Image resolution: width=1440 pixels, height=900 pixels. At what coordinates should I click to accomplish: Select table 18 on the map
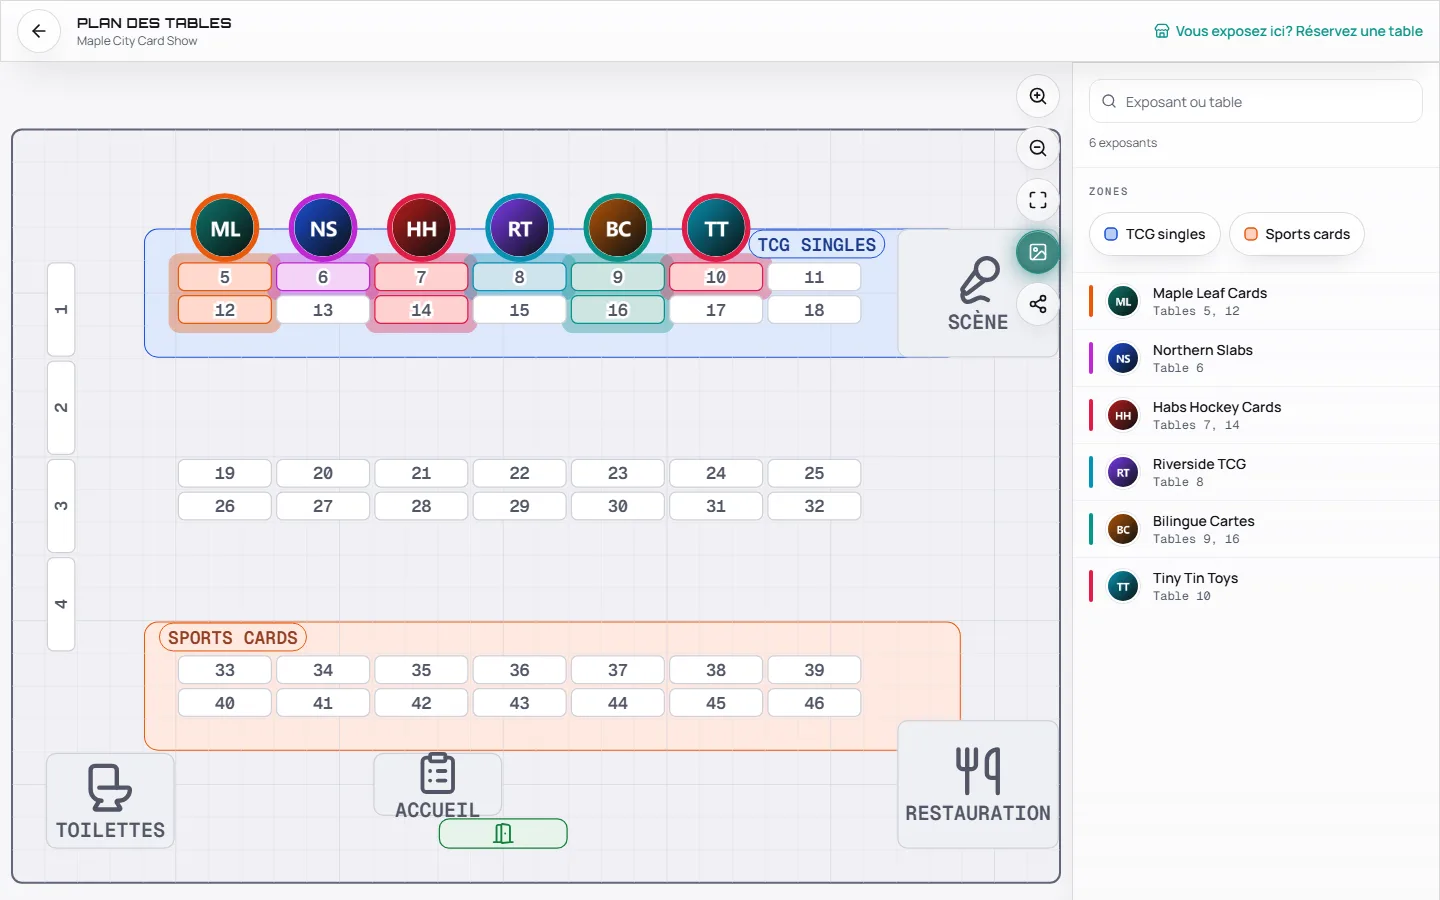pyautogui.click(x=814, y=310)
